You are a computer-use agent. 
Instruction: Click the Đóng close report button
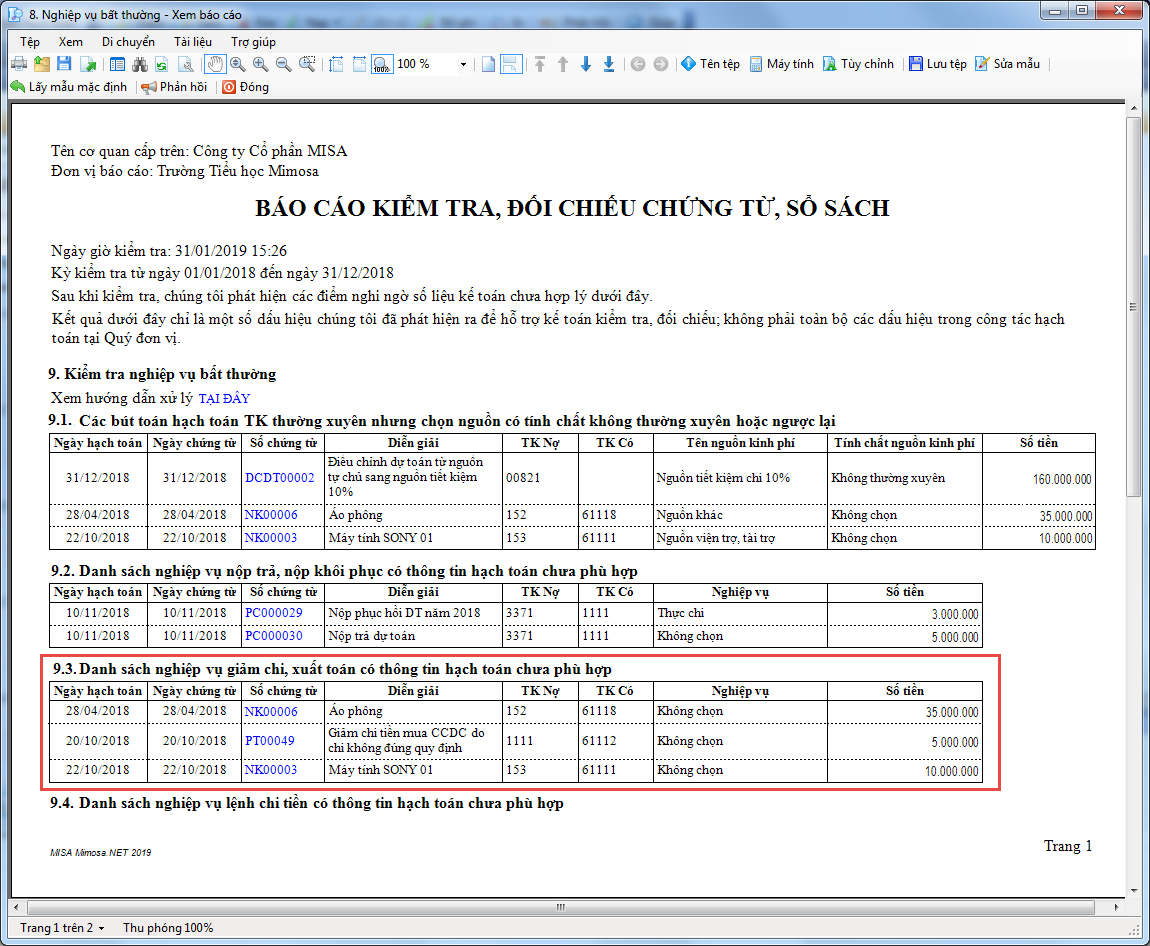(246, 87)
